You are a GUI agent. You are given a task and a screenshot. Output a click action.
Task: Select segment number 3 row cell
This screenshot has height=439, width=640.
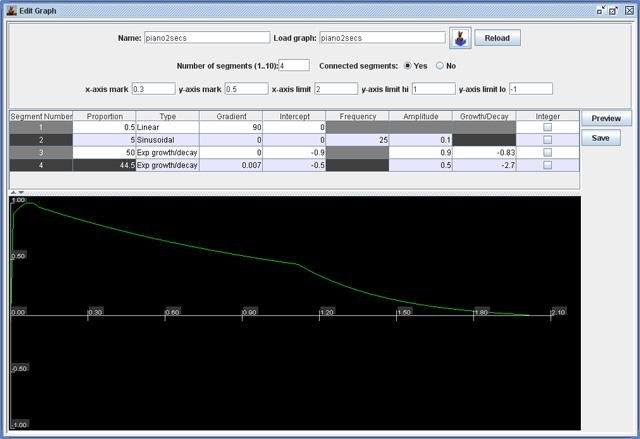click(41, 153)
